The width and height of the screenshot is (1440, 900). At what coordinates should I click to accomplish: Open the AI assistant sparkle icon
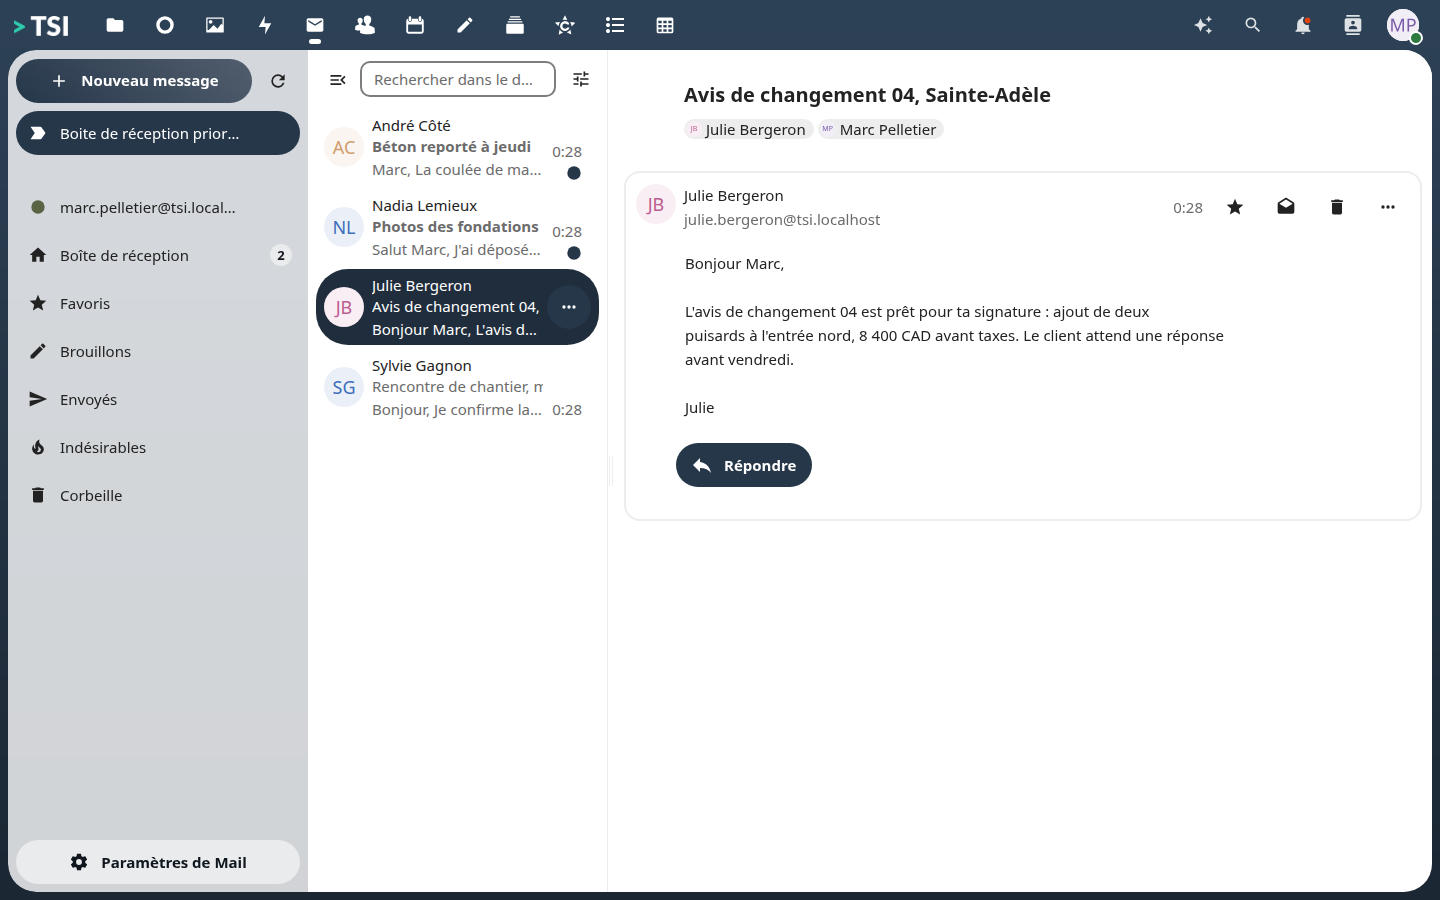pos(1203,25)
